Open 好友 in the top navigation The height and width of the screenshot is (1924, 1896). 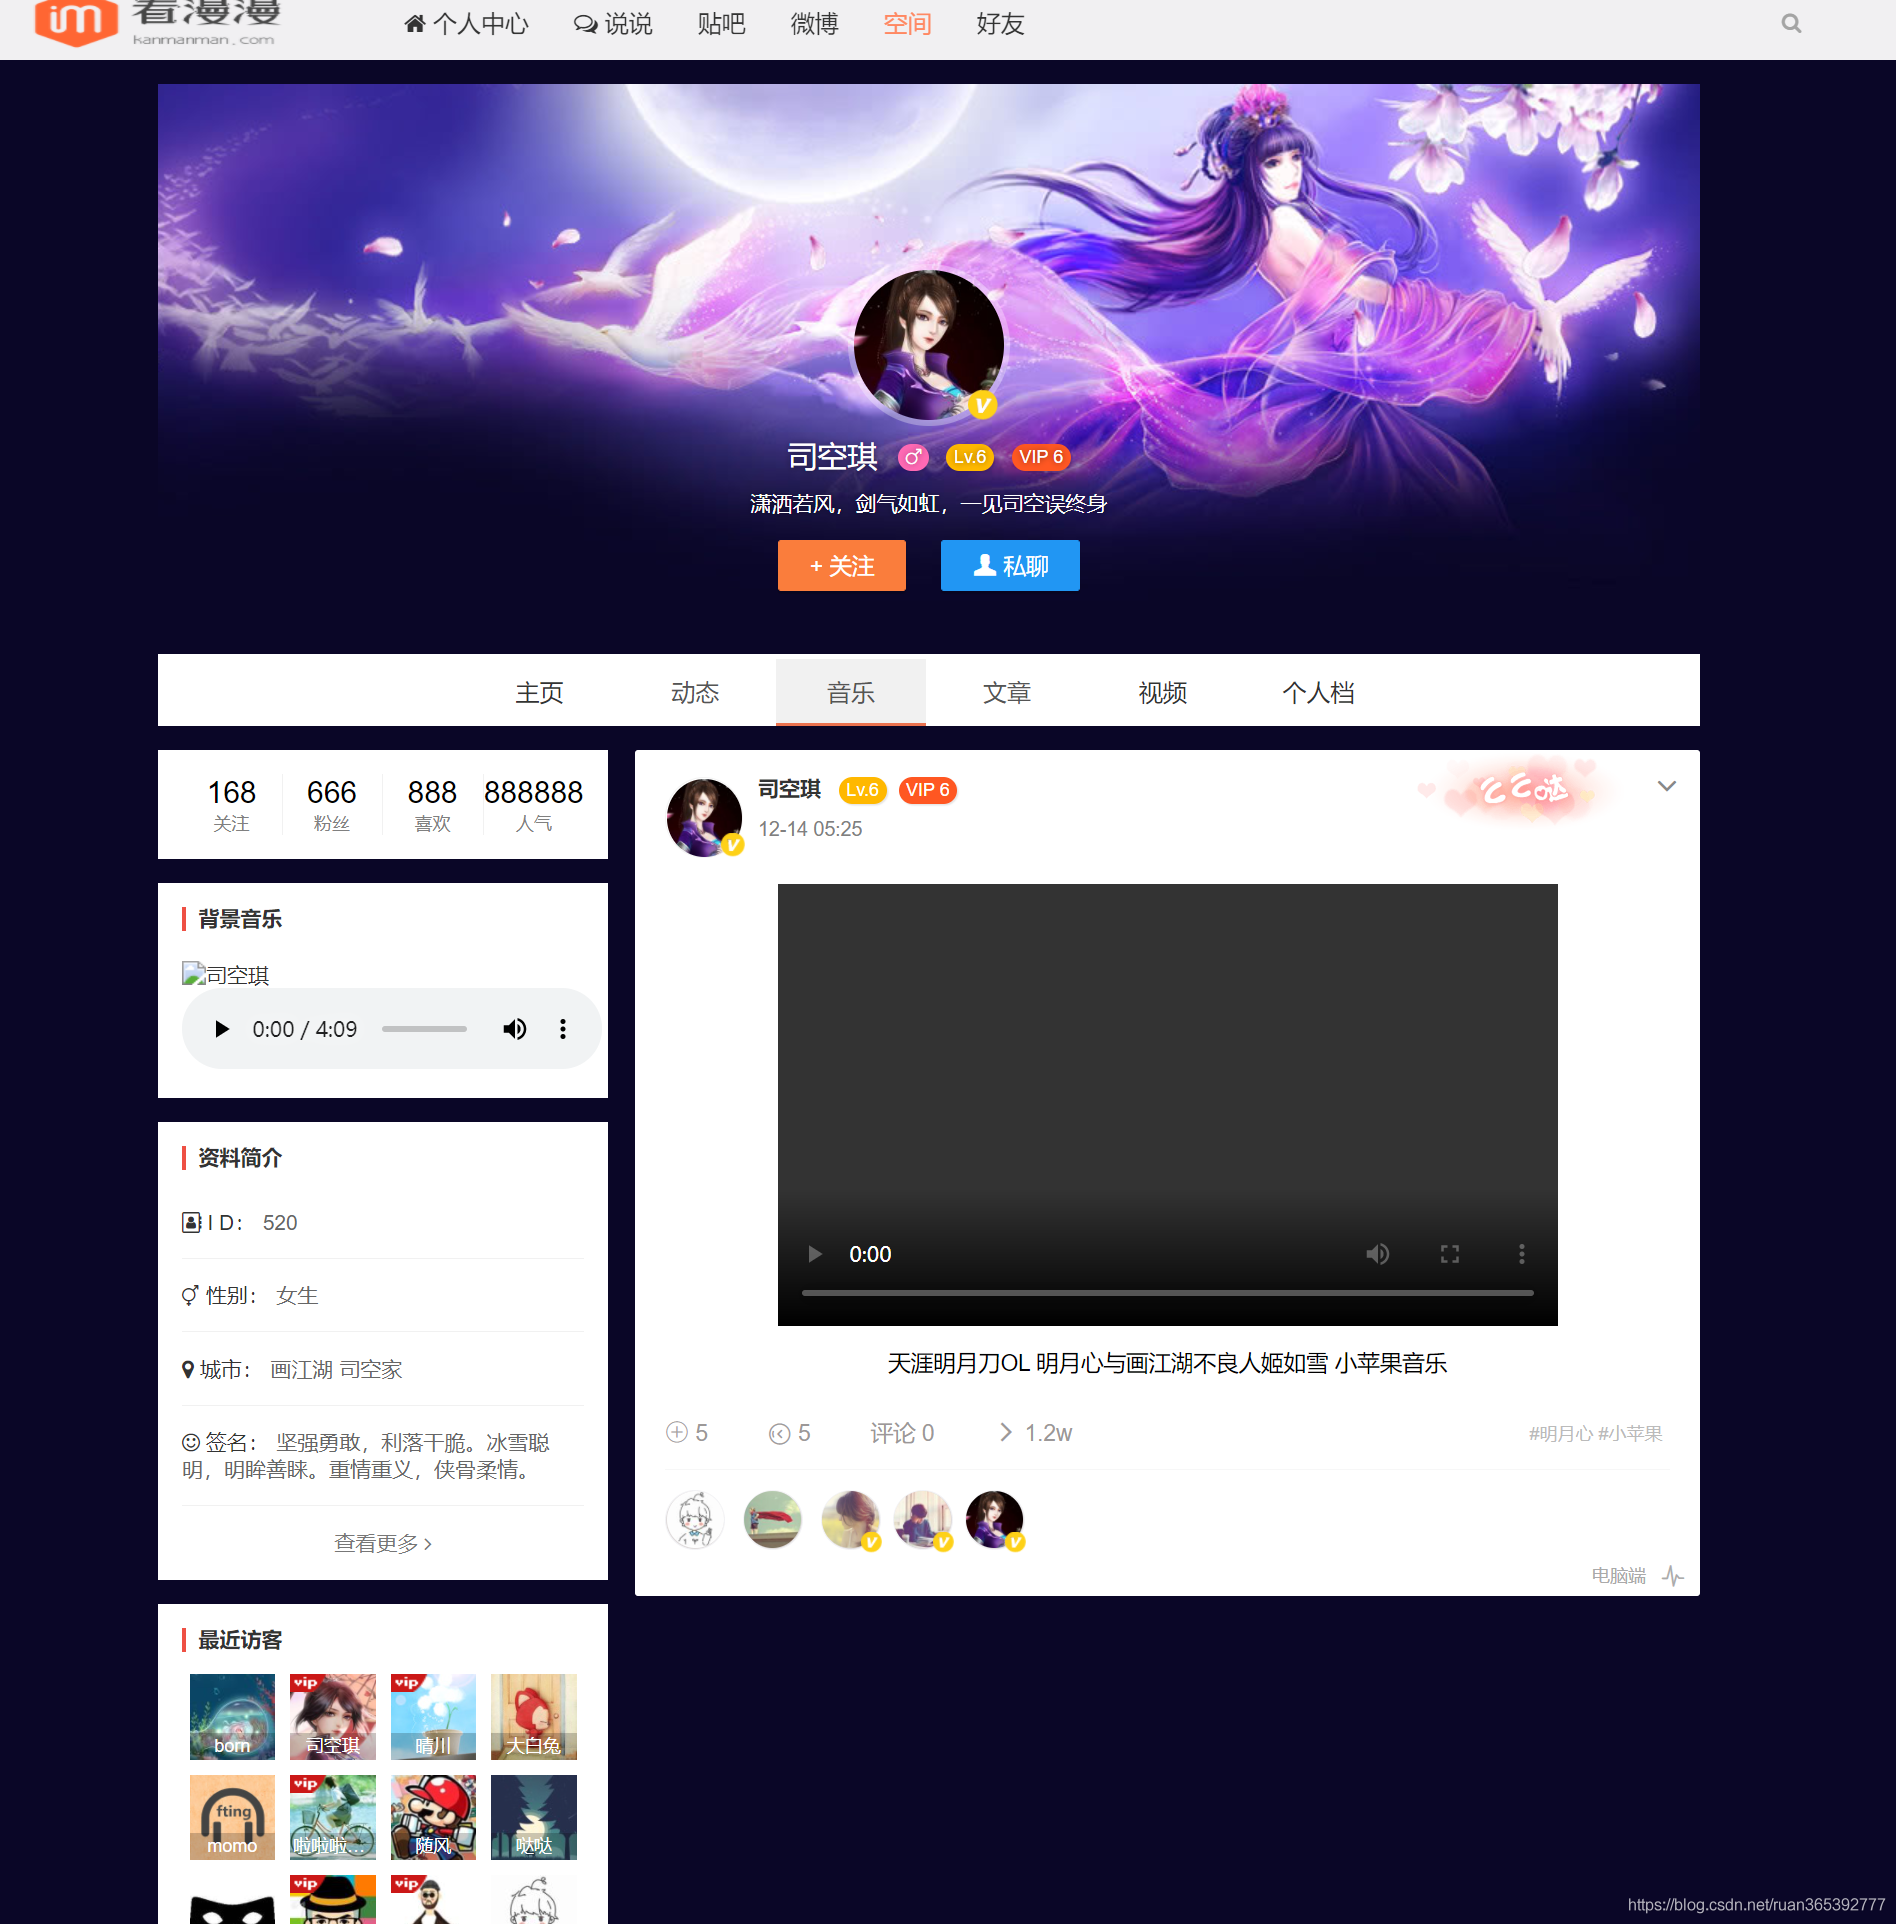(x=1001, y=23)
